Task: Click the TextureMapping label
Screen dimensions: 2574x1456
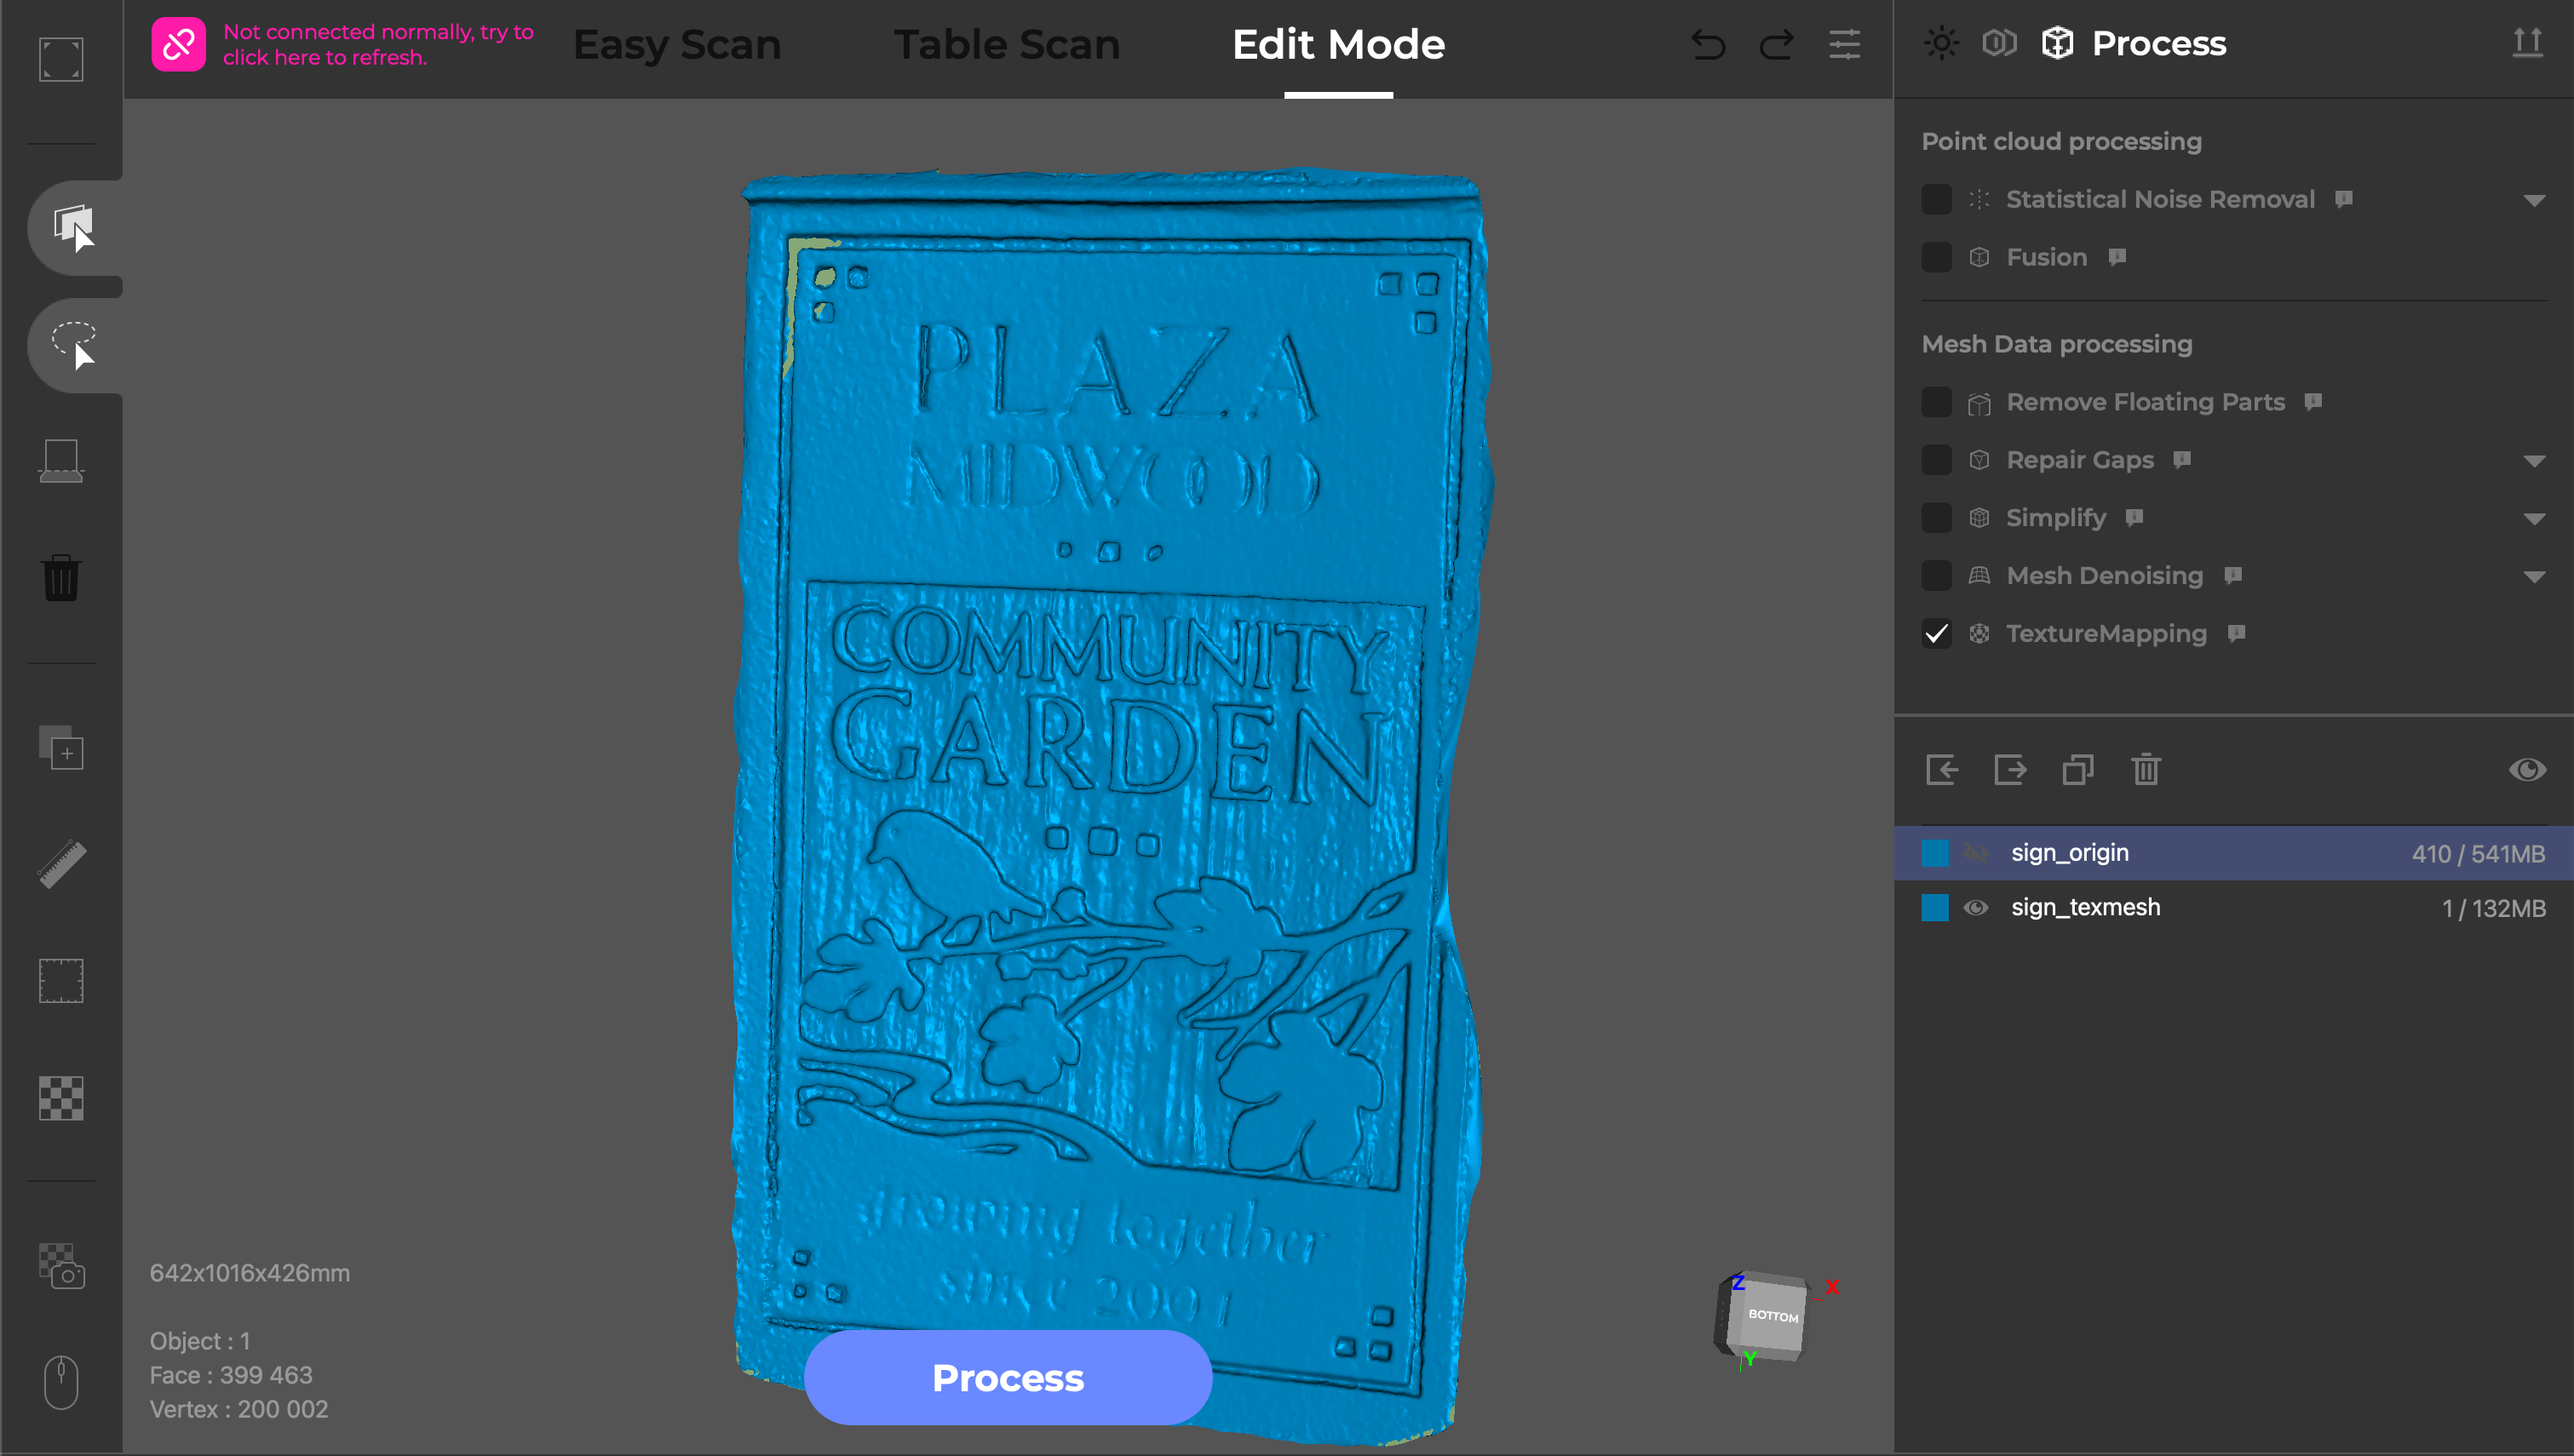Action: click(x=2106, y=634)
